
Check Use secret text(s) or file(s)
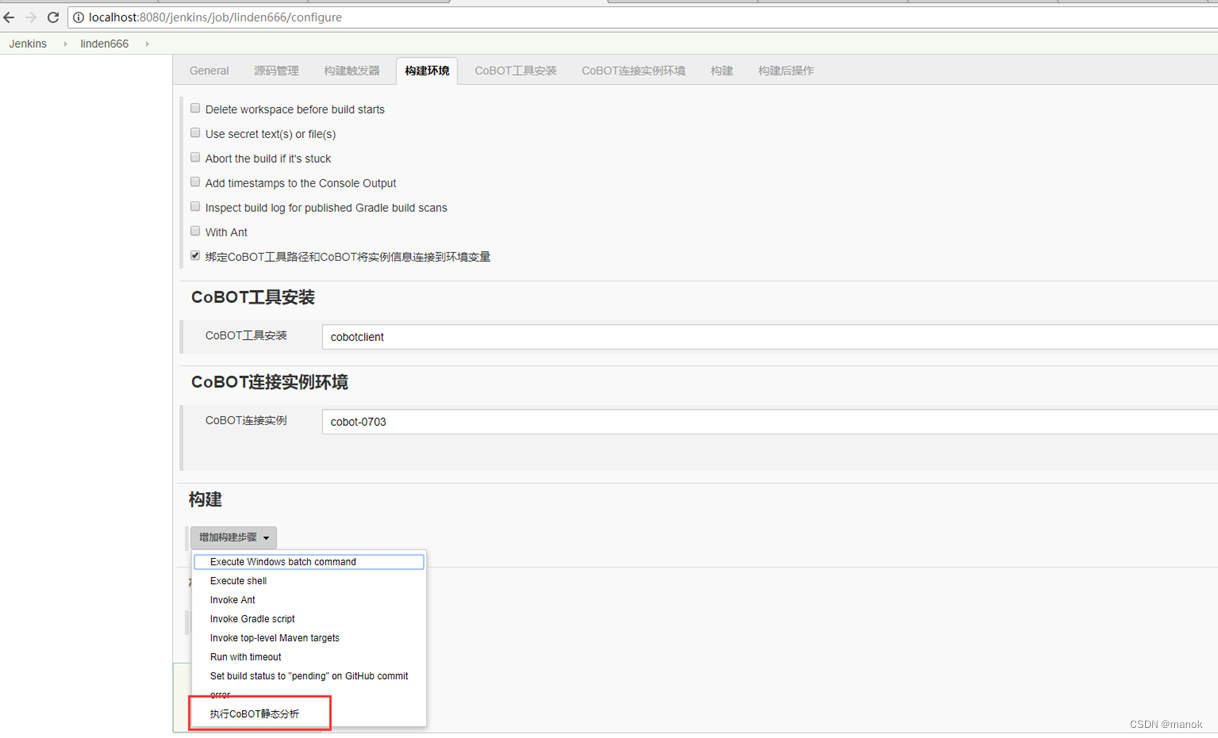coord(195,131)
